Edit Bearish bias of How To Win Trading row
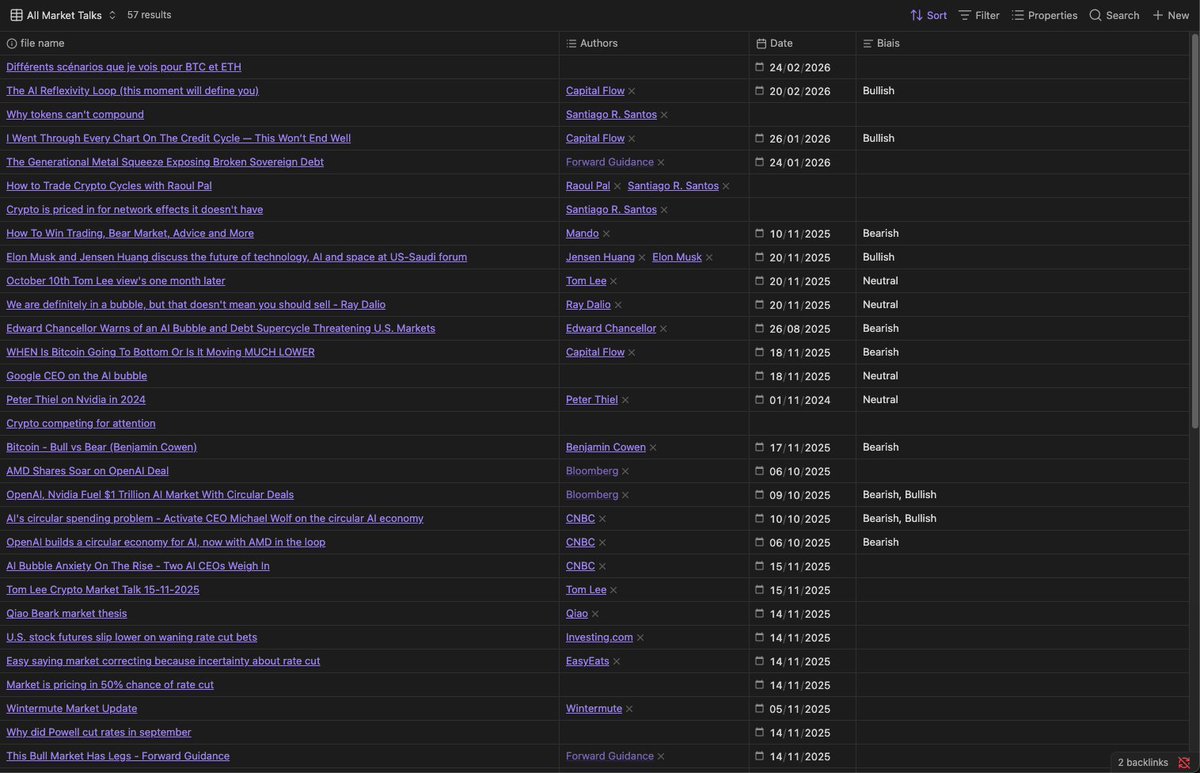1200x773 pixels. 881,234
